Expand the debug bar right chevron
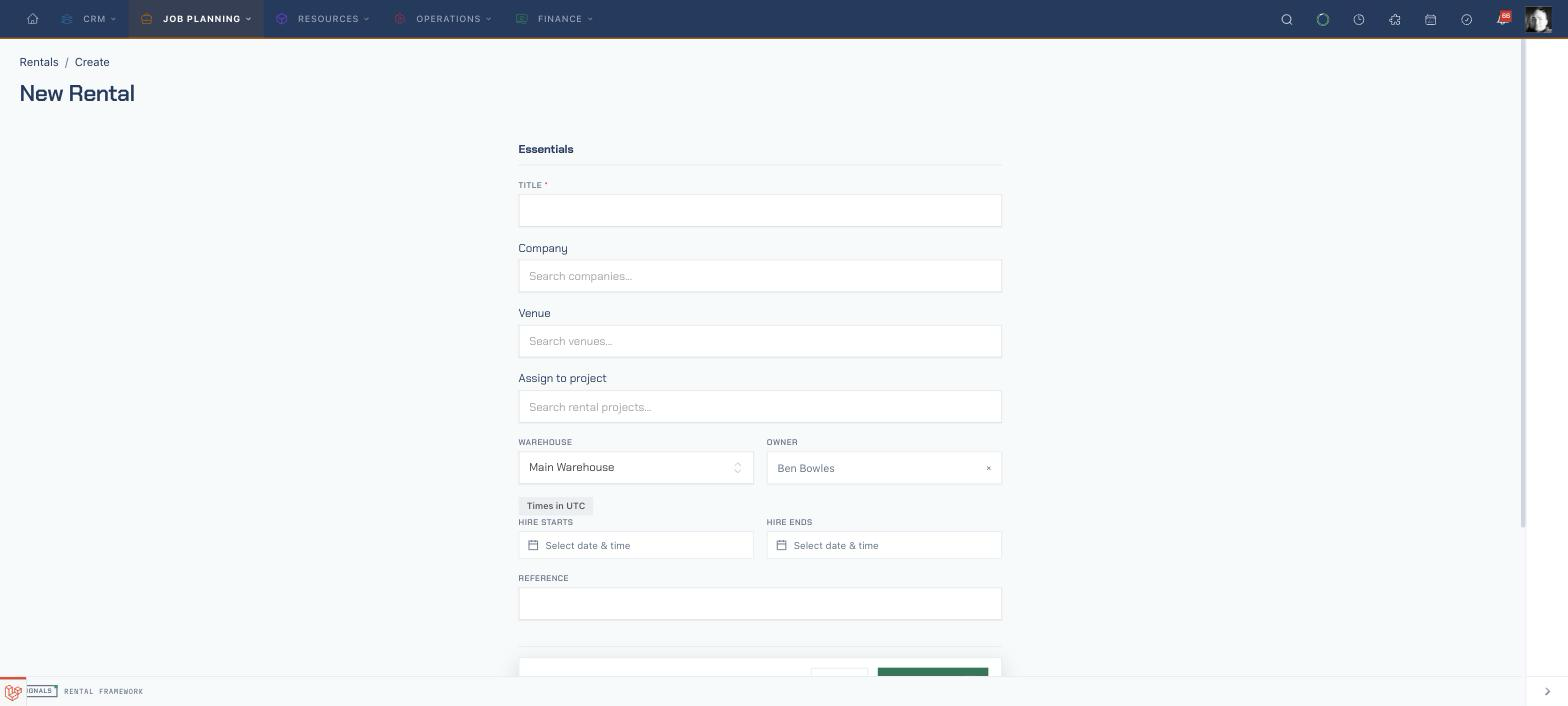Screen dimensions: 1568x706 (x=1547, y=692)
